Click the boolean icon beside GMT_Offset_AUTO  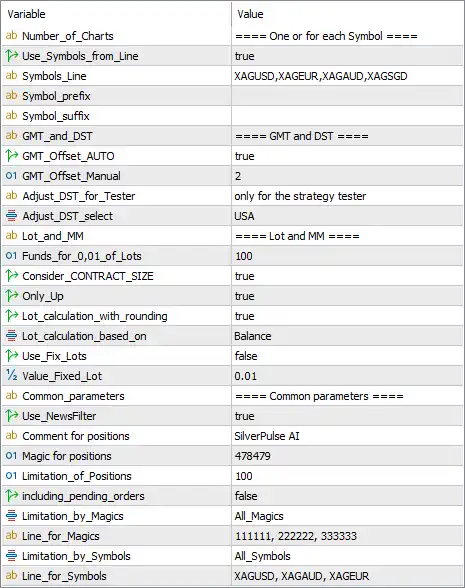[x=12, y=156]
